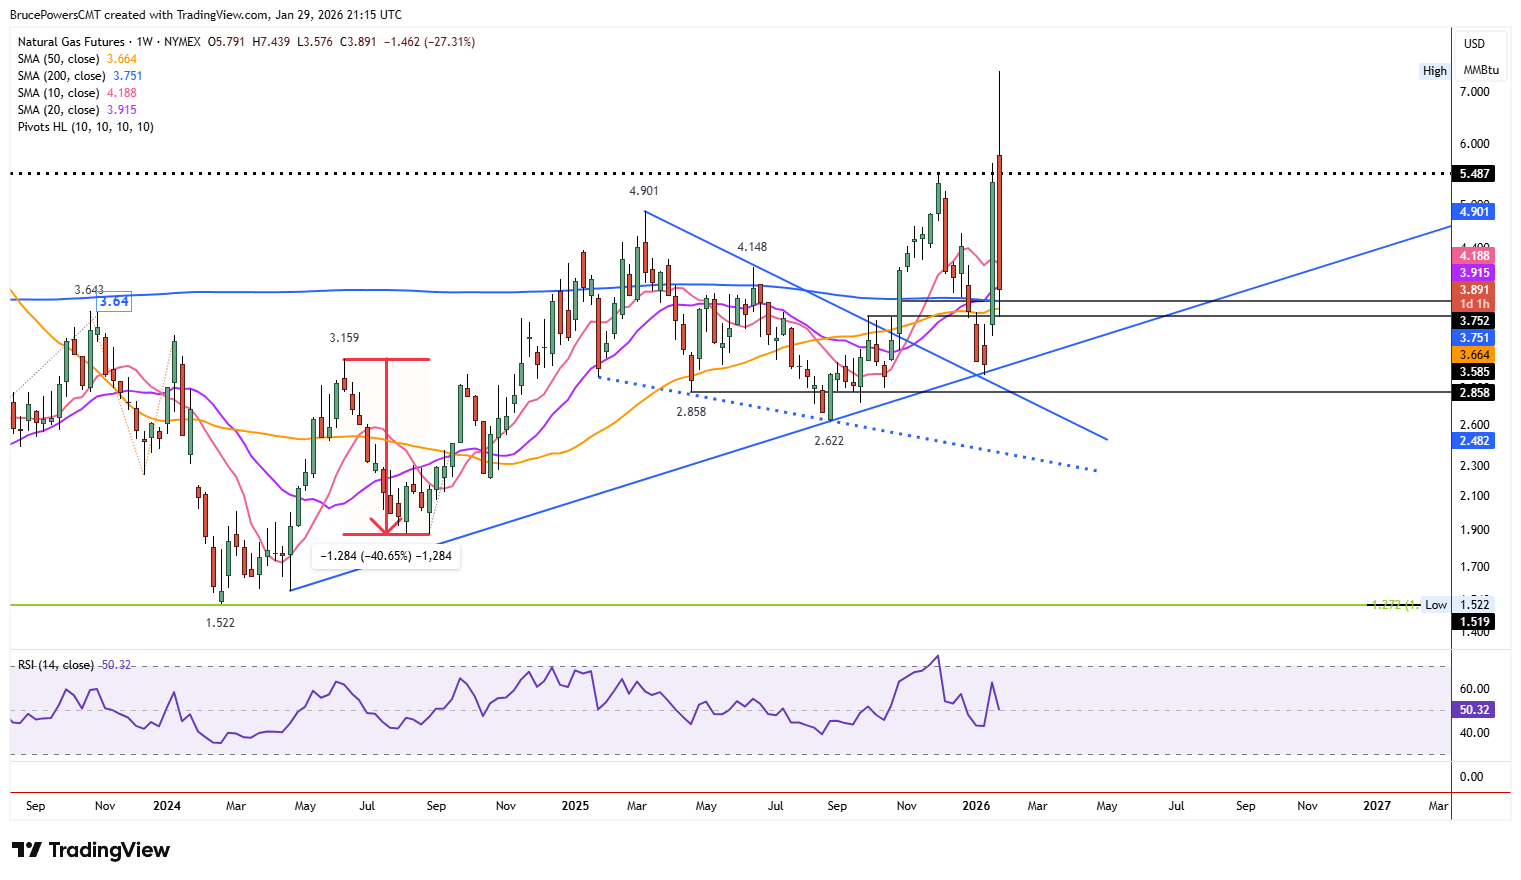Click the black 1.519 price label

coord(1474,622)
